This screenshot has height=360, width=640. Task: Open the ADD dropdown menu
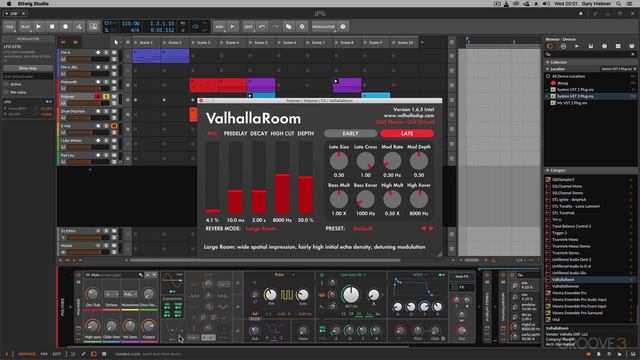click(x=220, y=27)
